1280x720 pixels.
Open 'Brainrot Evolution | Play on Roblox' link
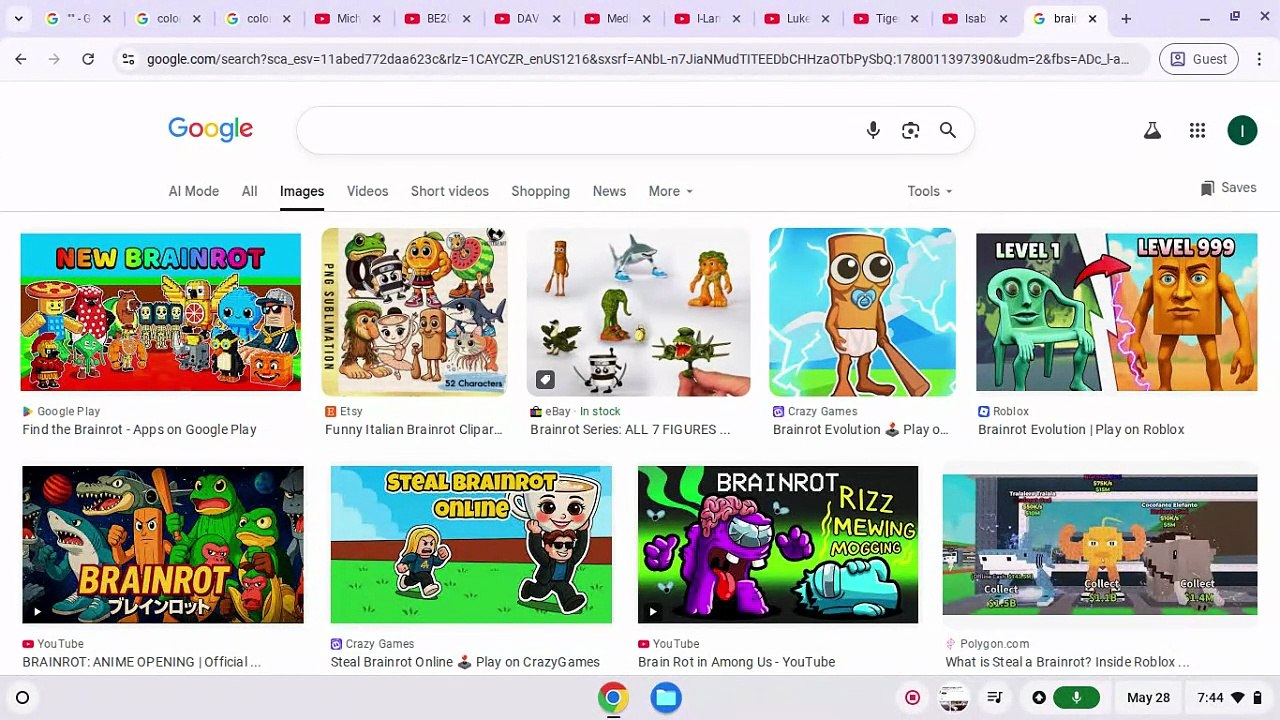(x=1081, y=429)
